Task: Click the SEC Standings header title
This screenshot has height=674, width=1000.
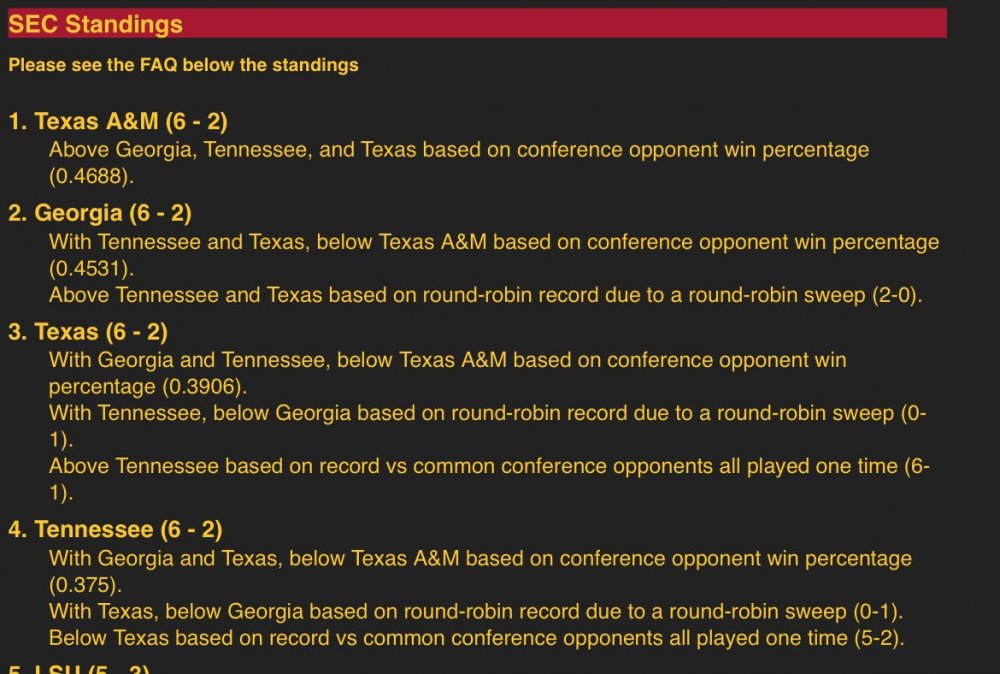Action: coord(95,25)
